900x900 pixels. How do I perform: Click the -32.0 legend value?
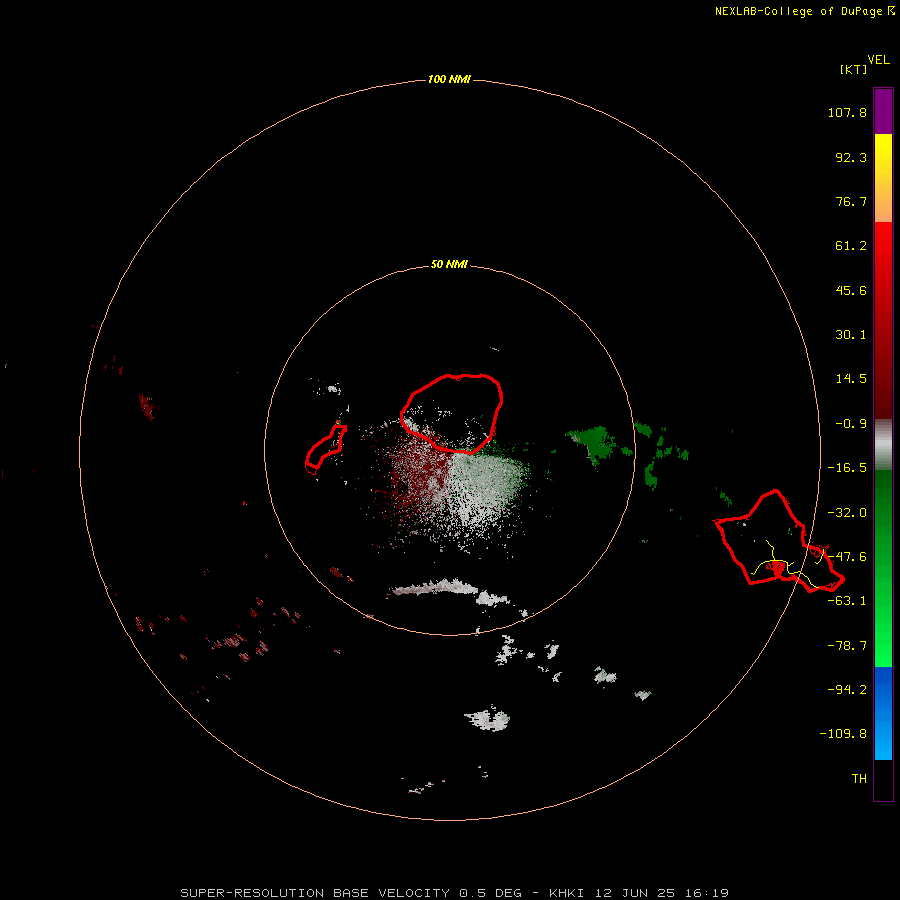pos(847,513)
